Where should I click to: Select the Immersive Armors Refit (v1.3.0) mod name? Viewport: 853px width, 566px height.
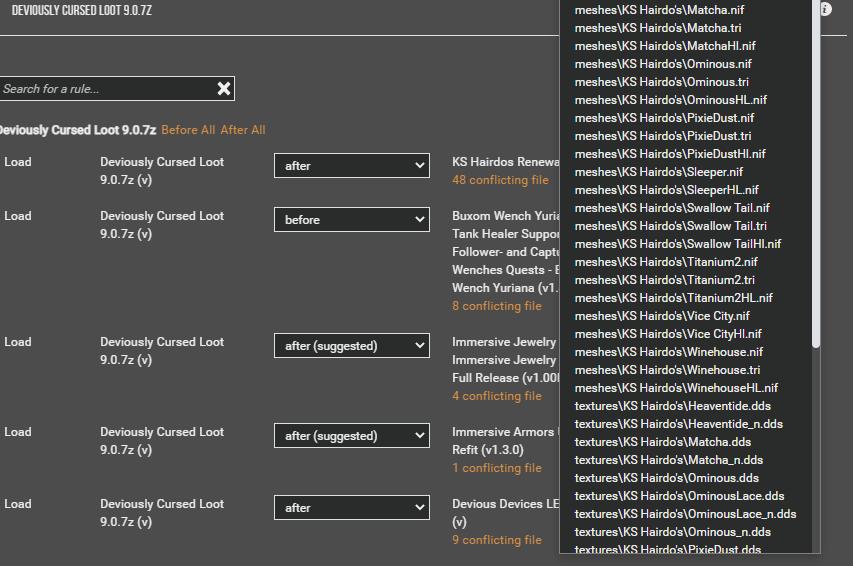click(503, 441)
